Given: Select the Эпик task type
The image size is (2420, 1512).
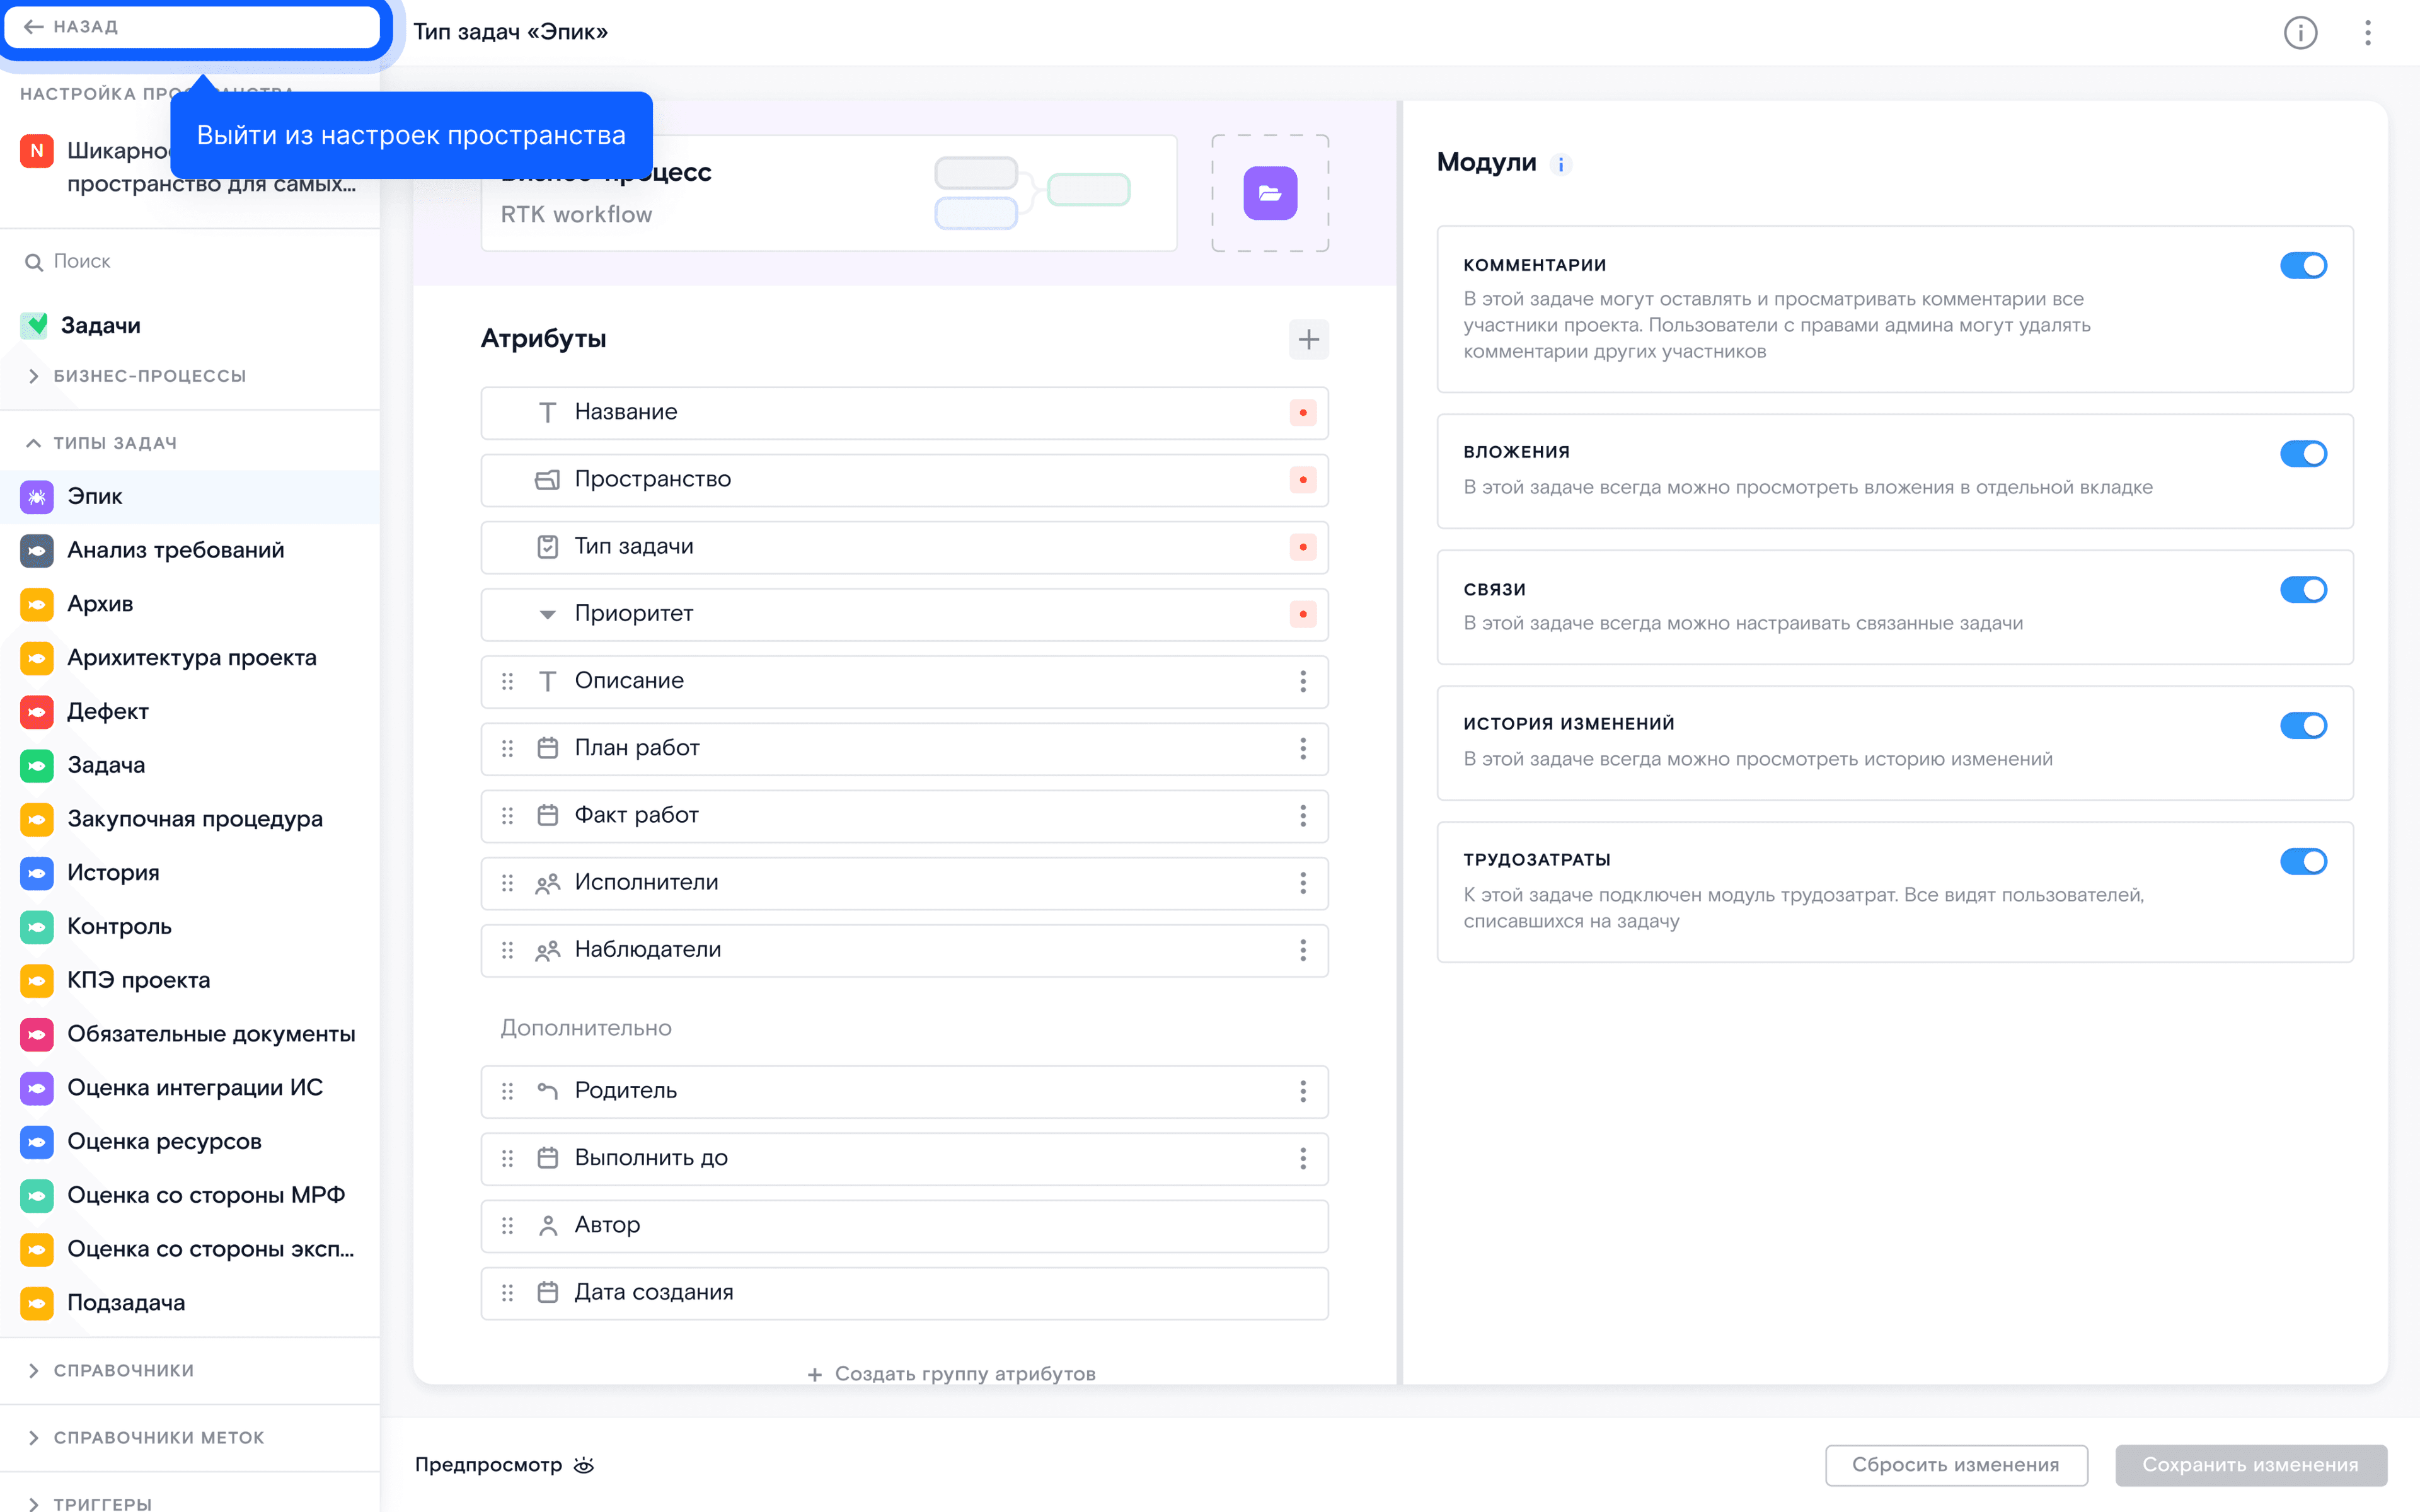Looking at the screenshot, I should (190, 497).
